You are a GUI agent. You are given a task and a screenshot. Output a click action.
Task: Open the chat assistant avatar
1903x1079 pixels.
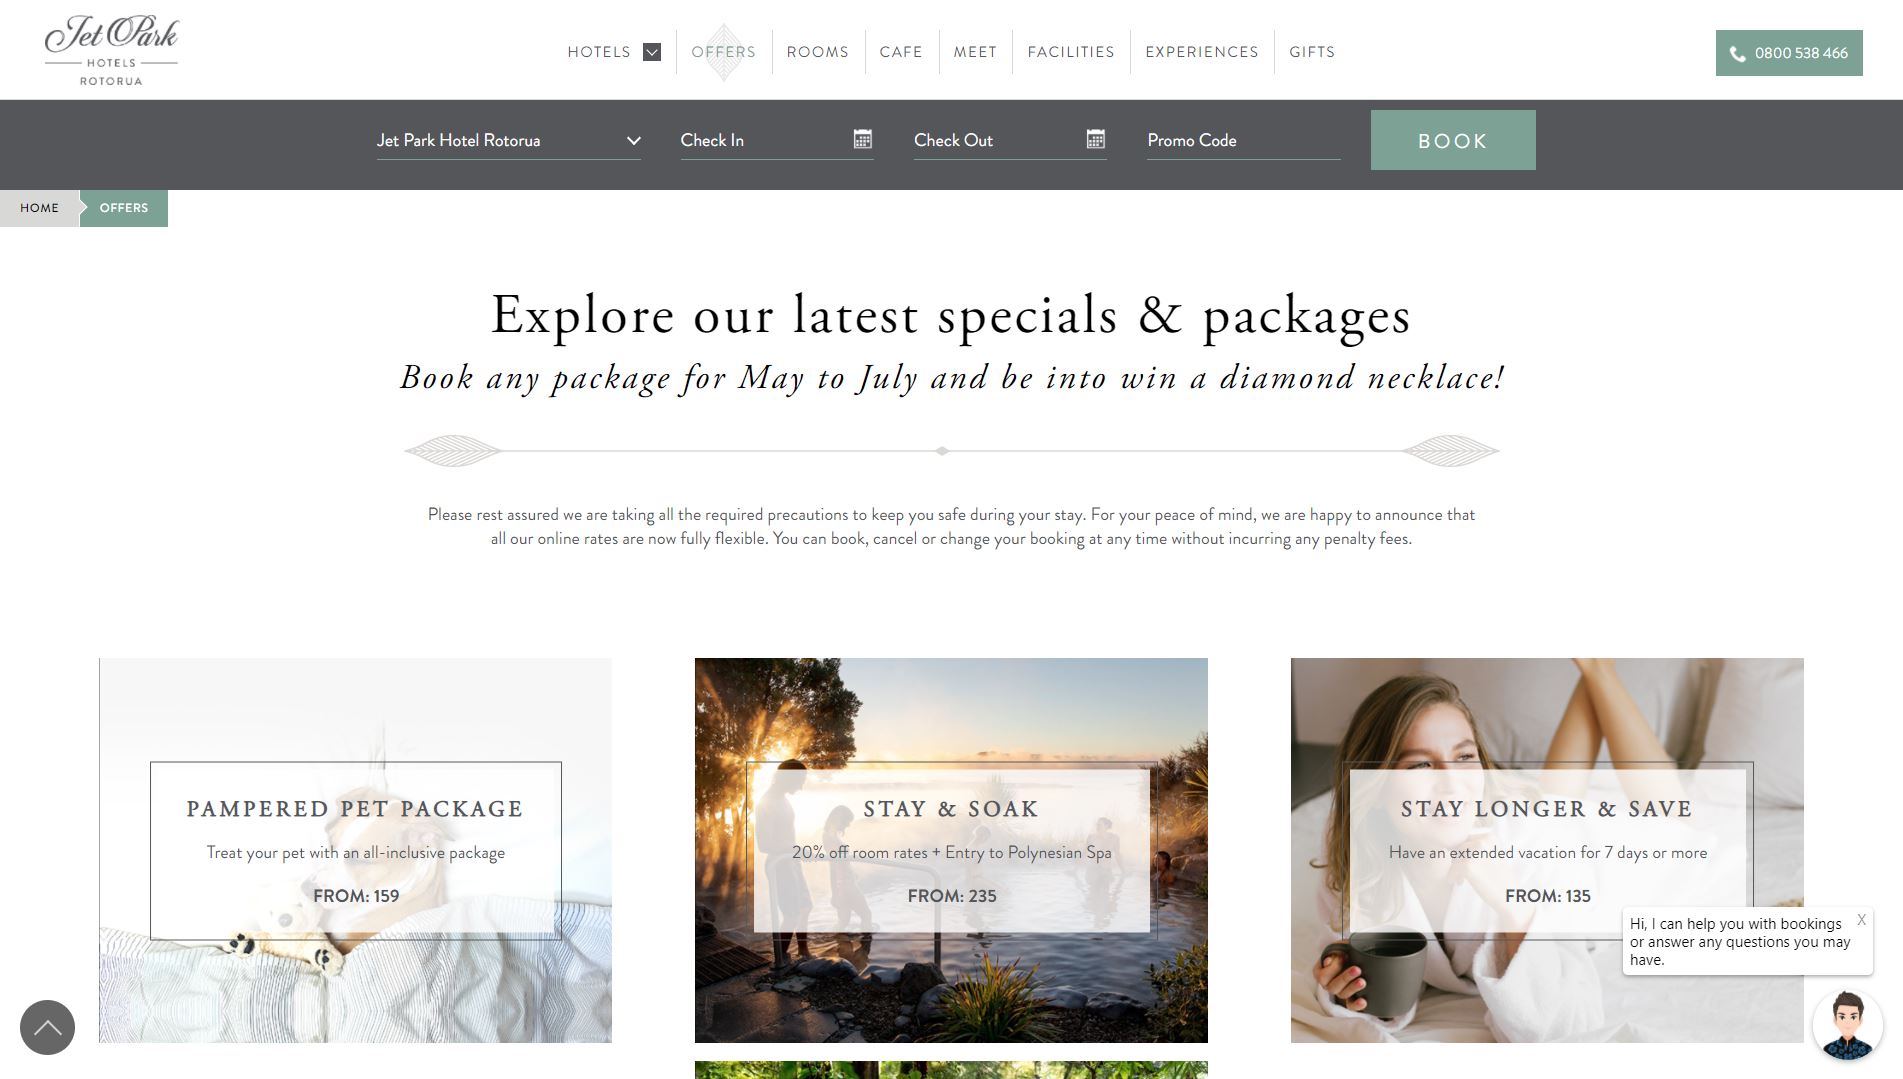[1847, 1025]
